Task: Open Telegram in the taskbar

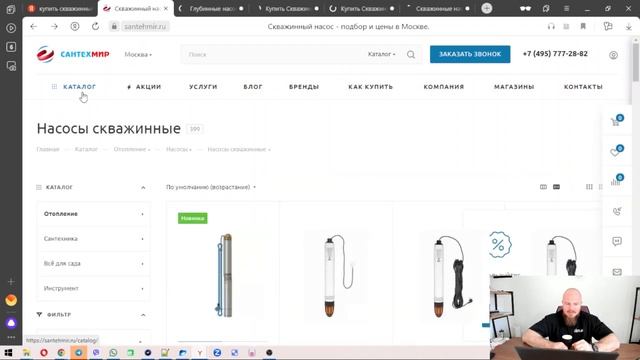Action: point(78,353)
